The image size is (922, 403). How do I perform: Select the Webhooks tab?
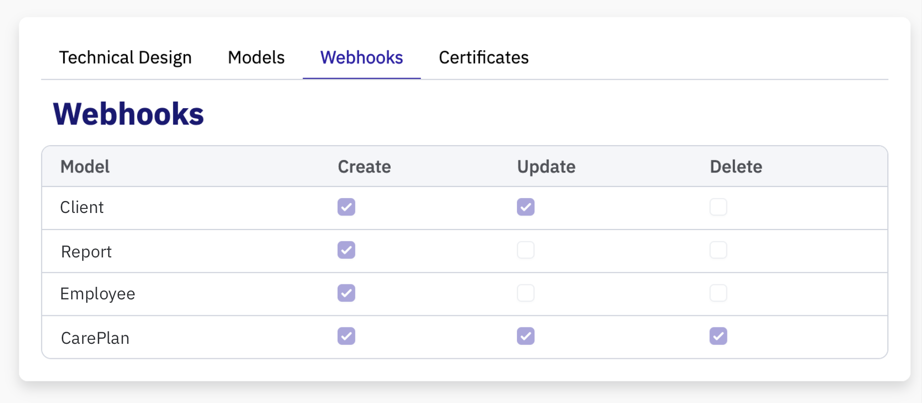361,57
